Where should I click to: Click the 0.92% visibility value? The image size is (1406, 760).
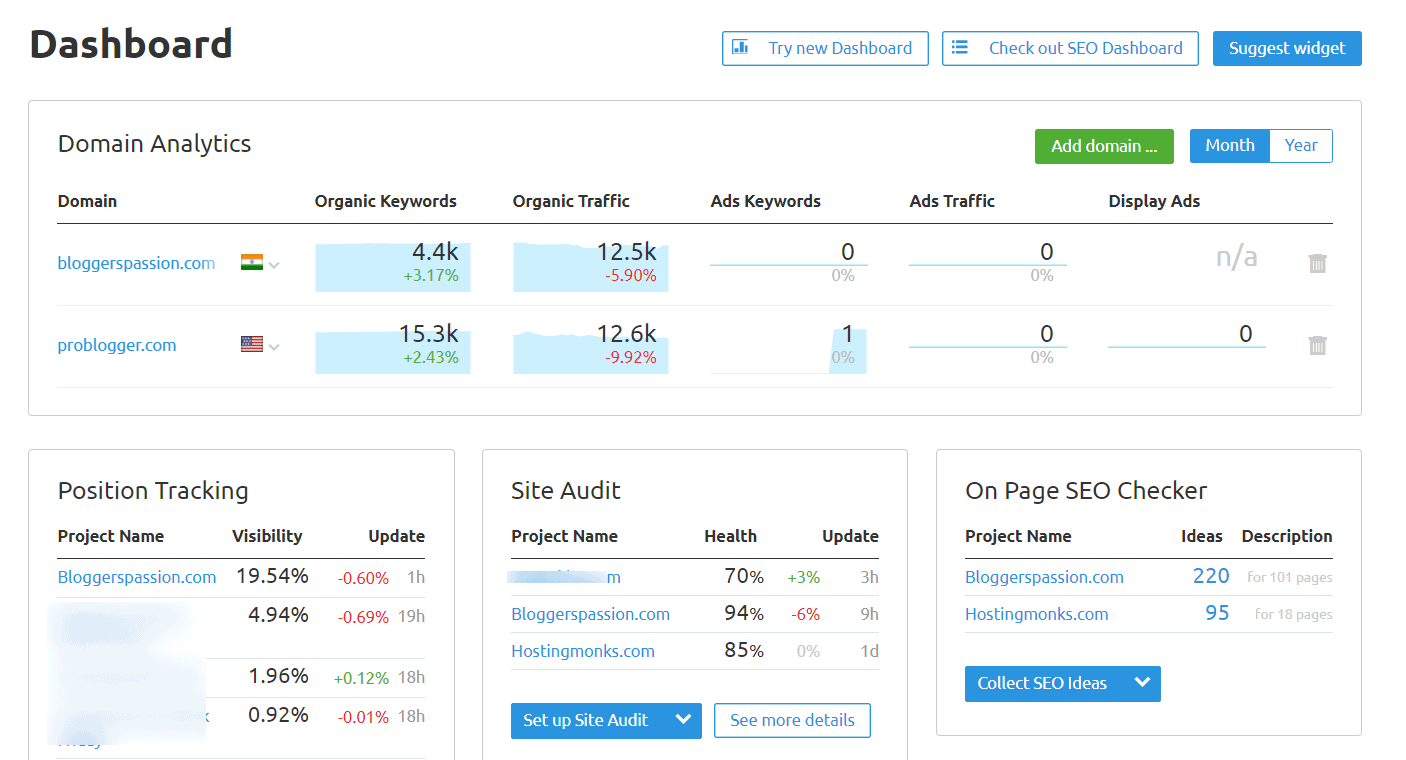[x=278, y=715]
